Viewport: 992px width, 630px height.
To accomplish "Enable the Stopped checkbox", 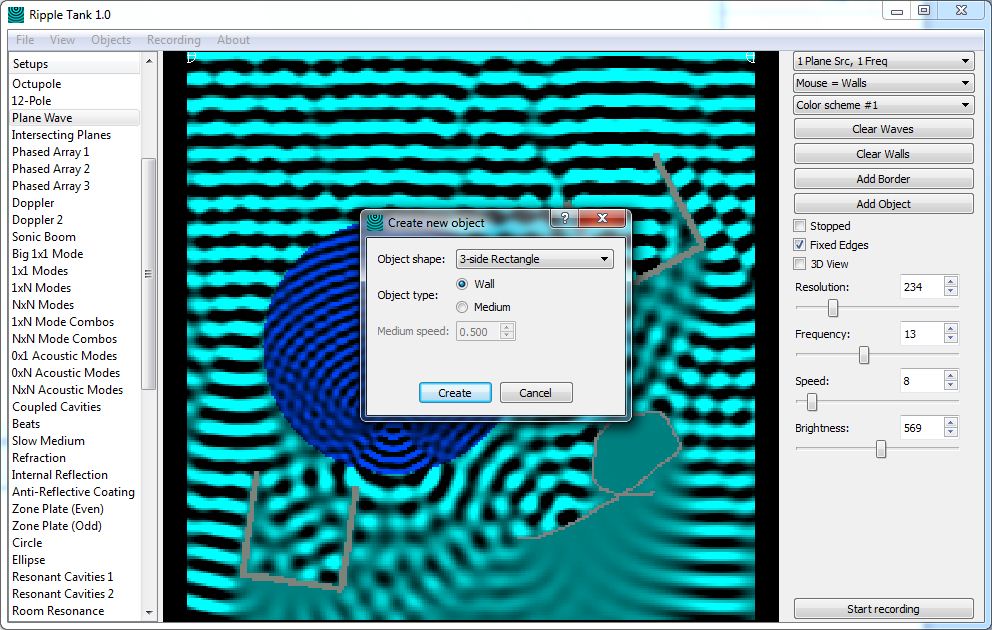I will click(x=800, y=226).
